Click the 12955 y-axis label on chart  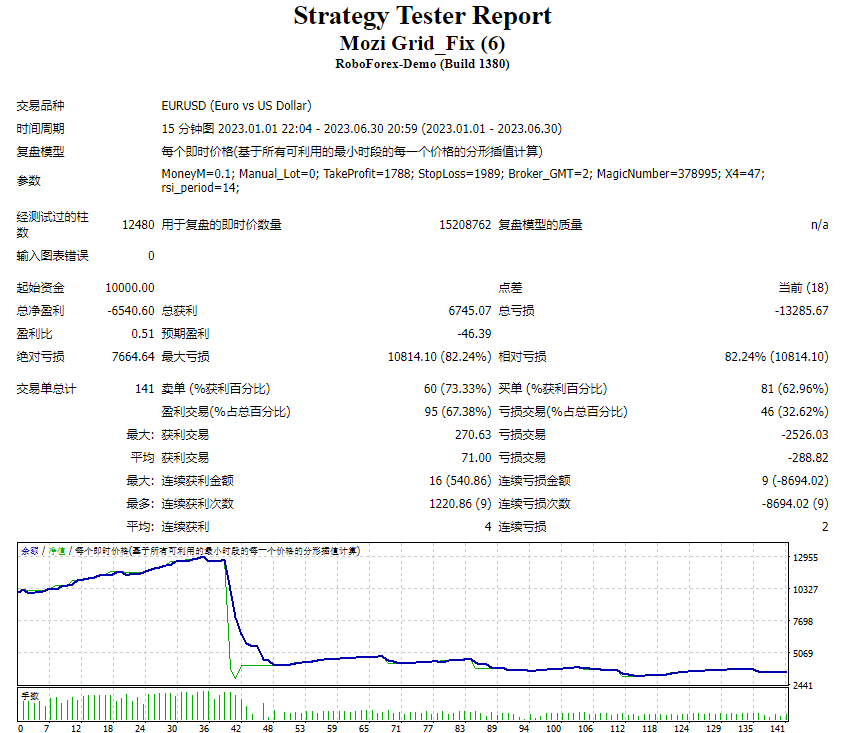pyautogui.click(x=806, y=558)
